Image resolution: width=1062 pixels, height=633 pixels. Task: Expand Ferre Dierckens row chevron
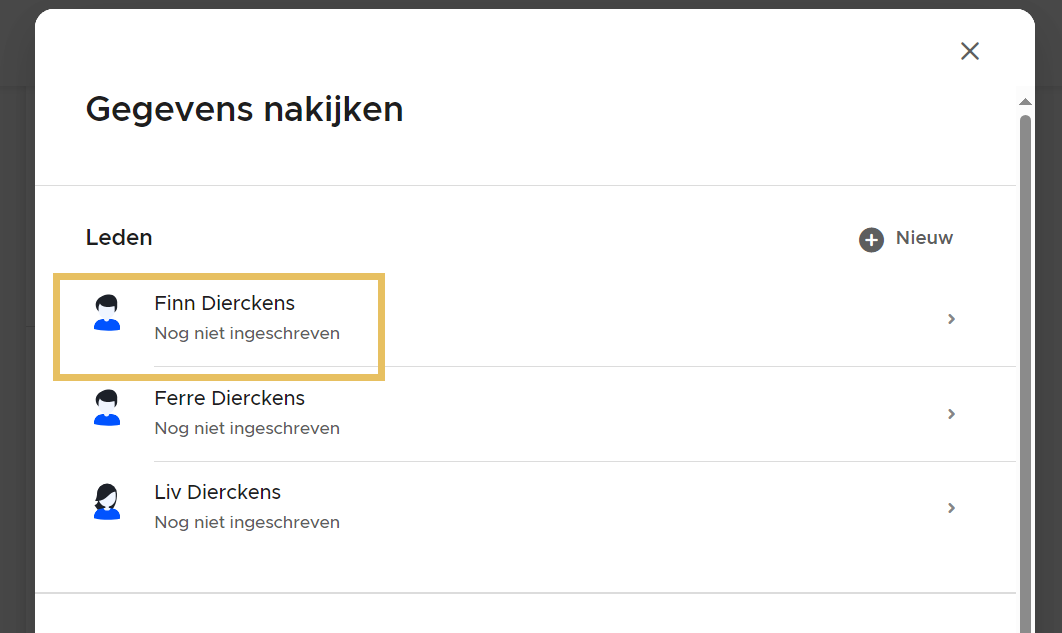tap(951, 414)
